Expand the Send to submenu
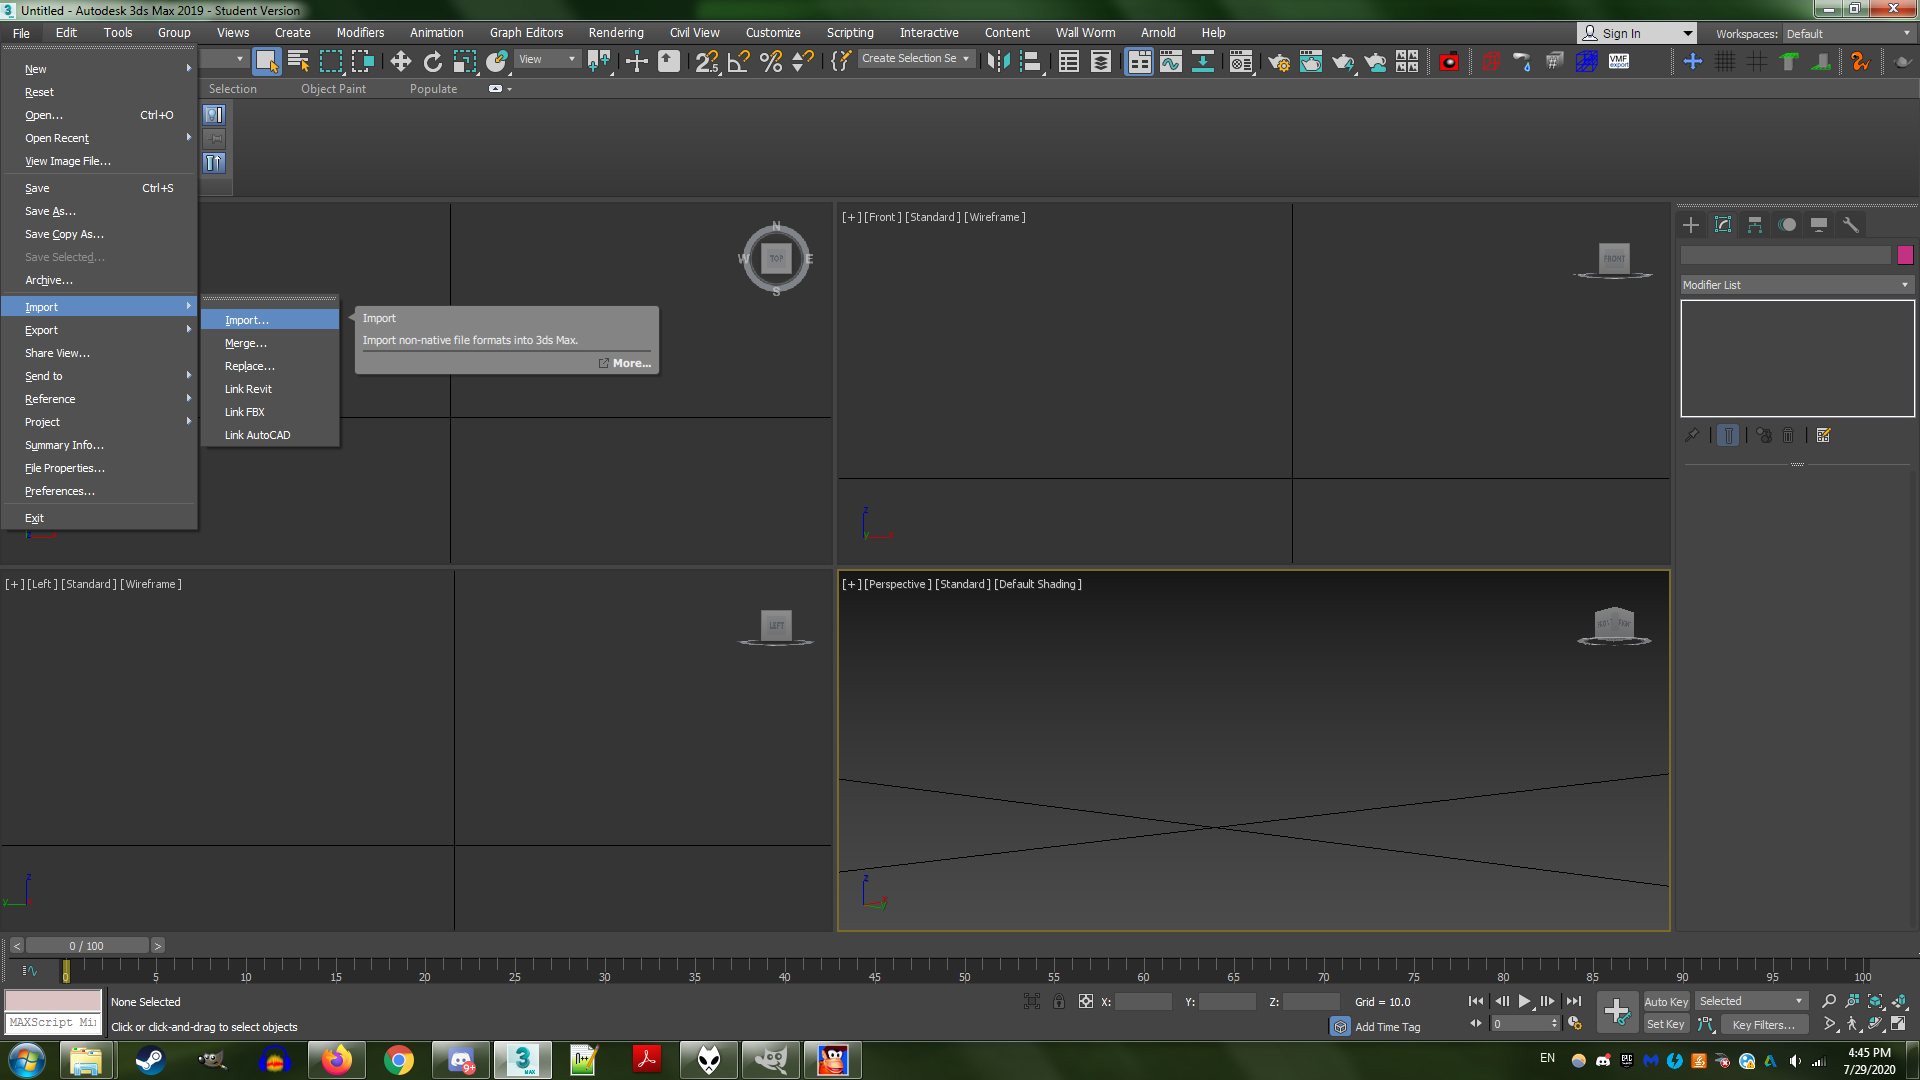 click(x=99, y=376)
